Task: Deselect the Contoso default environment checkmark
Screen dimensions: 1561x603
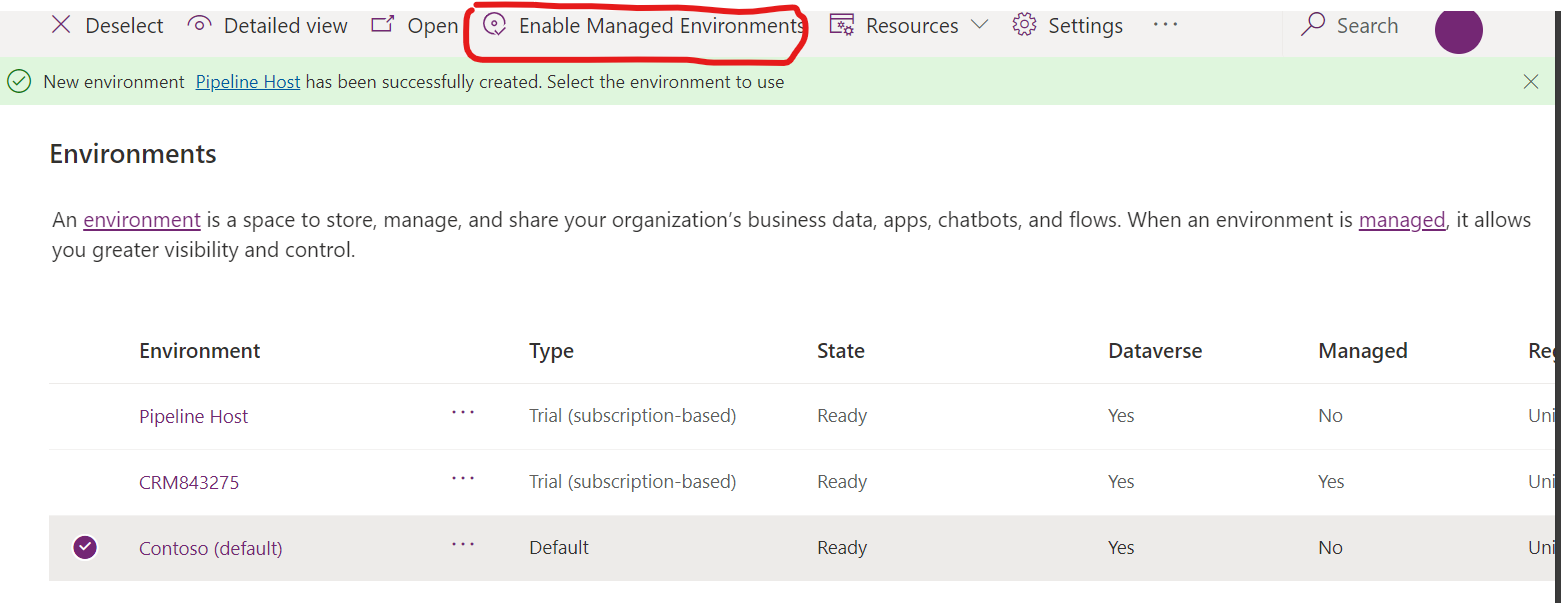Action: (x=85, y=547)
